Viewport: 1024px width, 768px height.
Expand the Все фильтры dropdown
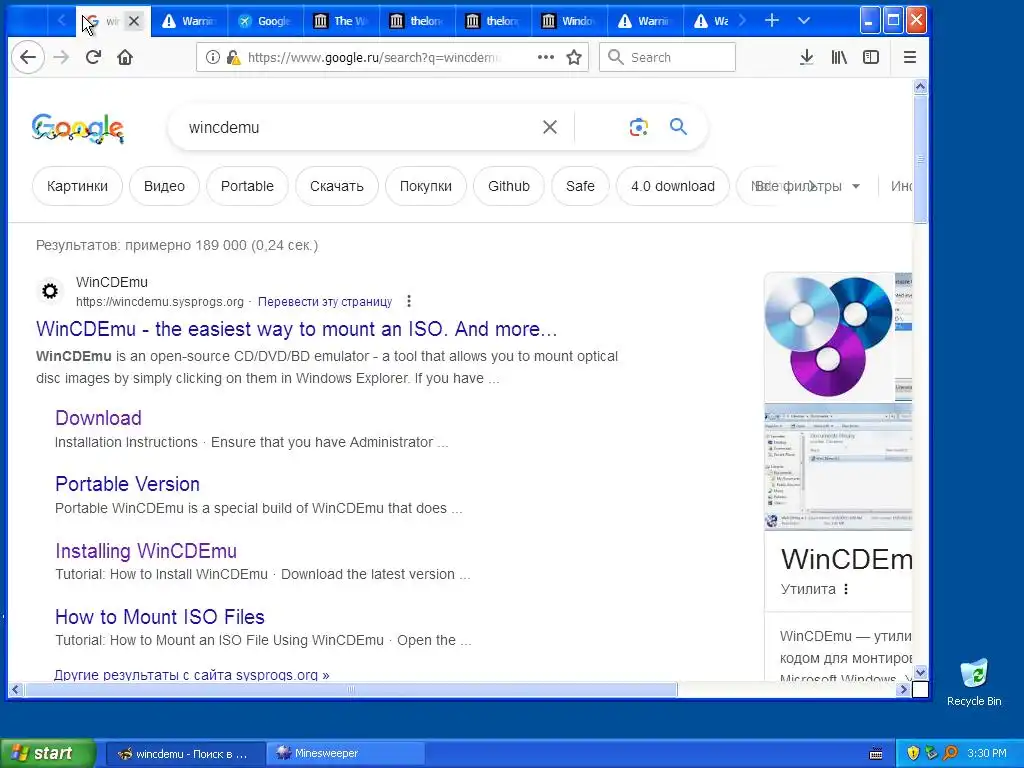[x=807, y=186]
